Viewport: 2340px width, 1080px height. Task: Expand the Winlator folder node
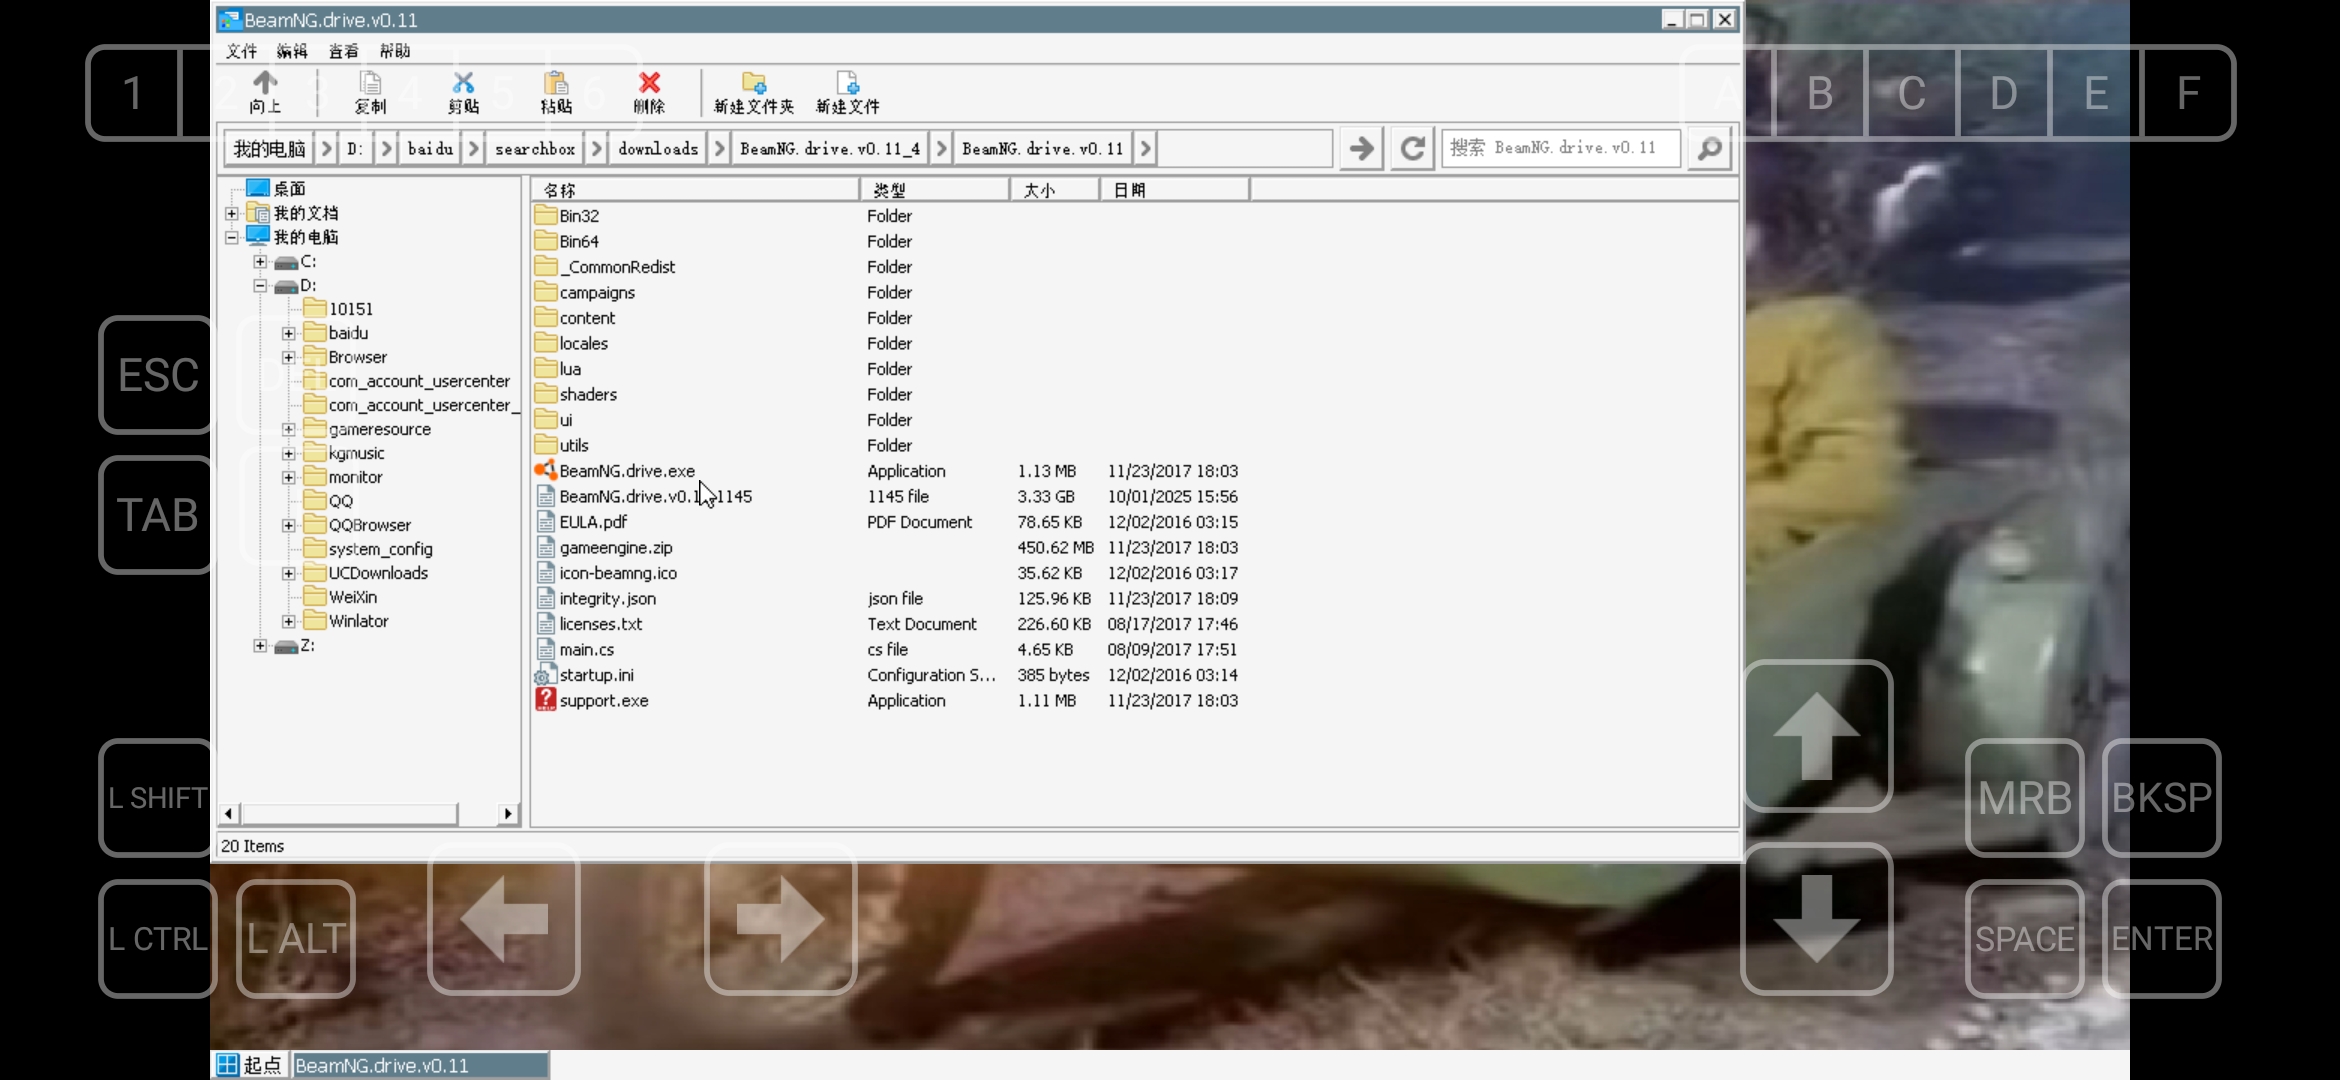pyautogui.click(x=288, y=622)
